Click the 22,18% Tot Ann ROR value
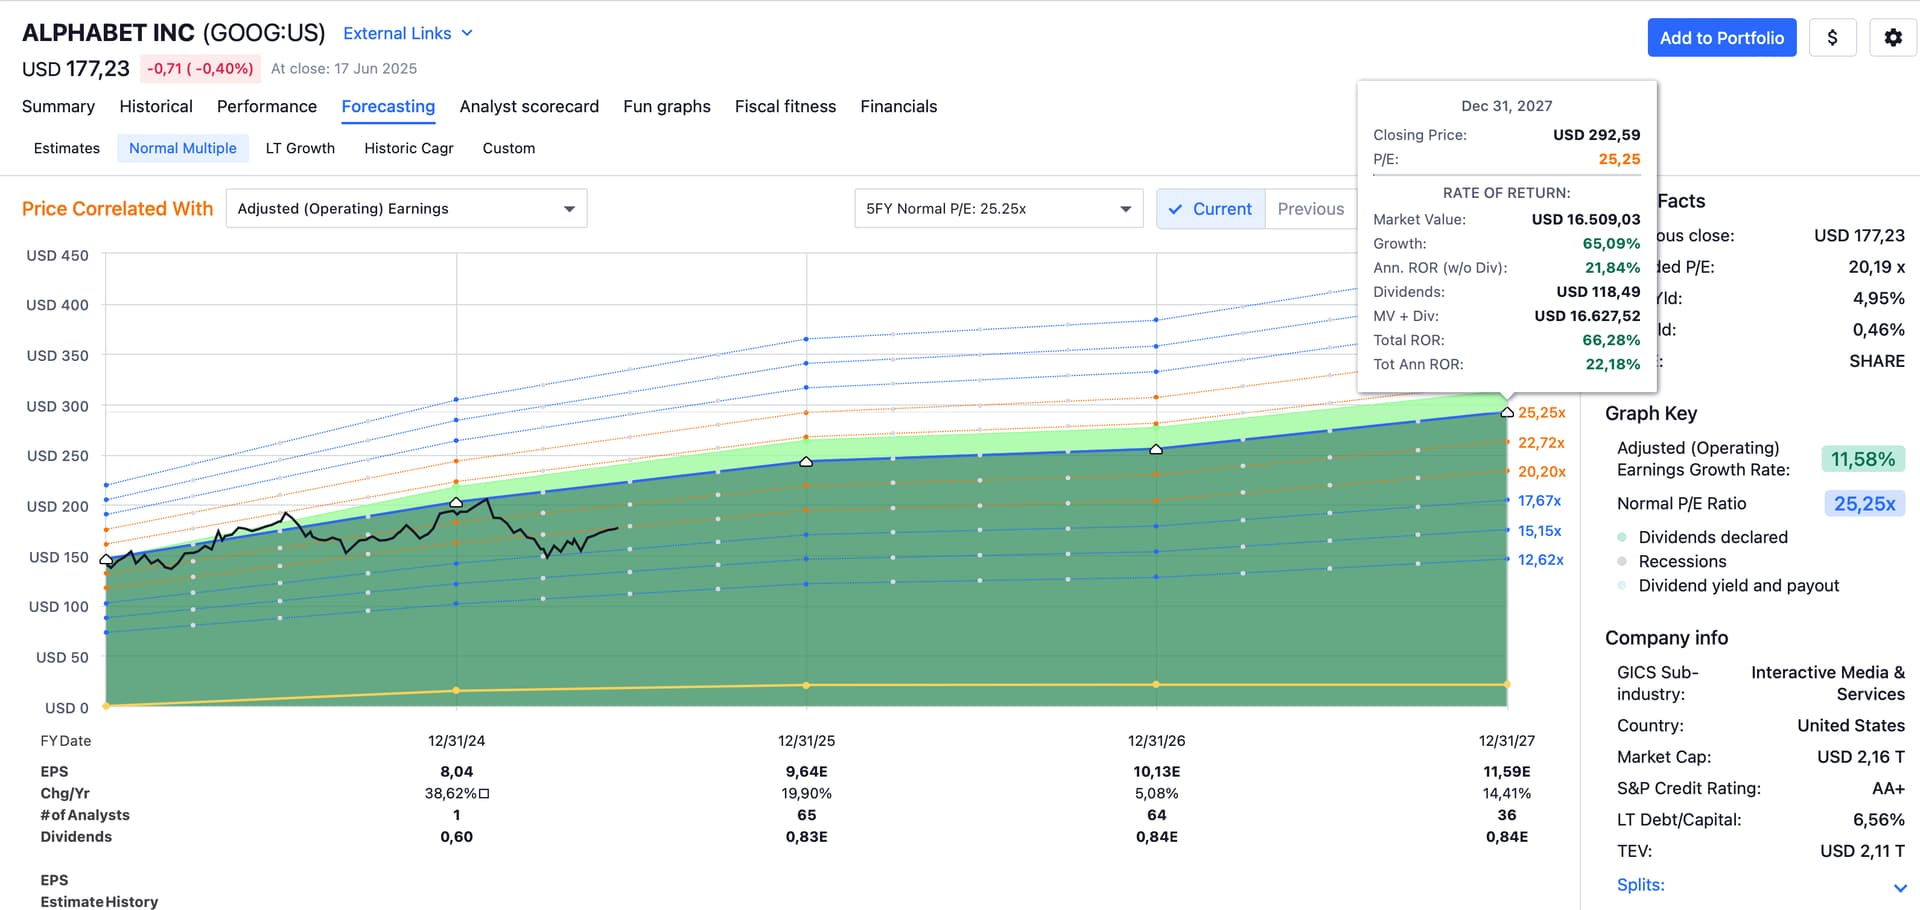Screen dimensions: 1920x910 (1613, 364)
